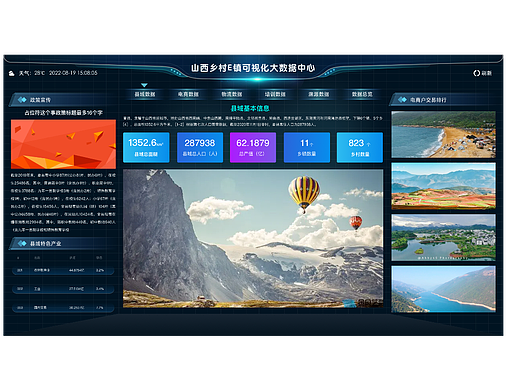The image size is (520, 390).
Task: Switch to the 数据总览 tab
Action: pyautogui.click(x=362, y=94)
